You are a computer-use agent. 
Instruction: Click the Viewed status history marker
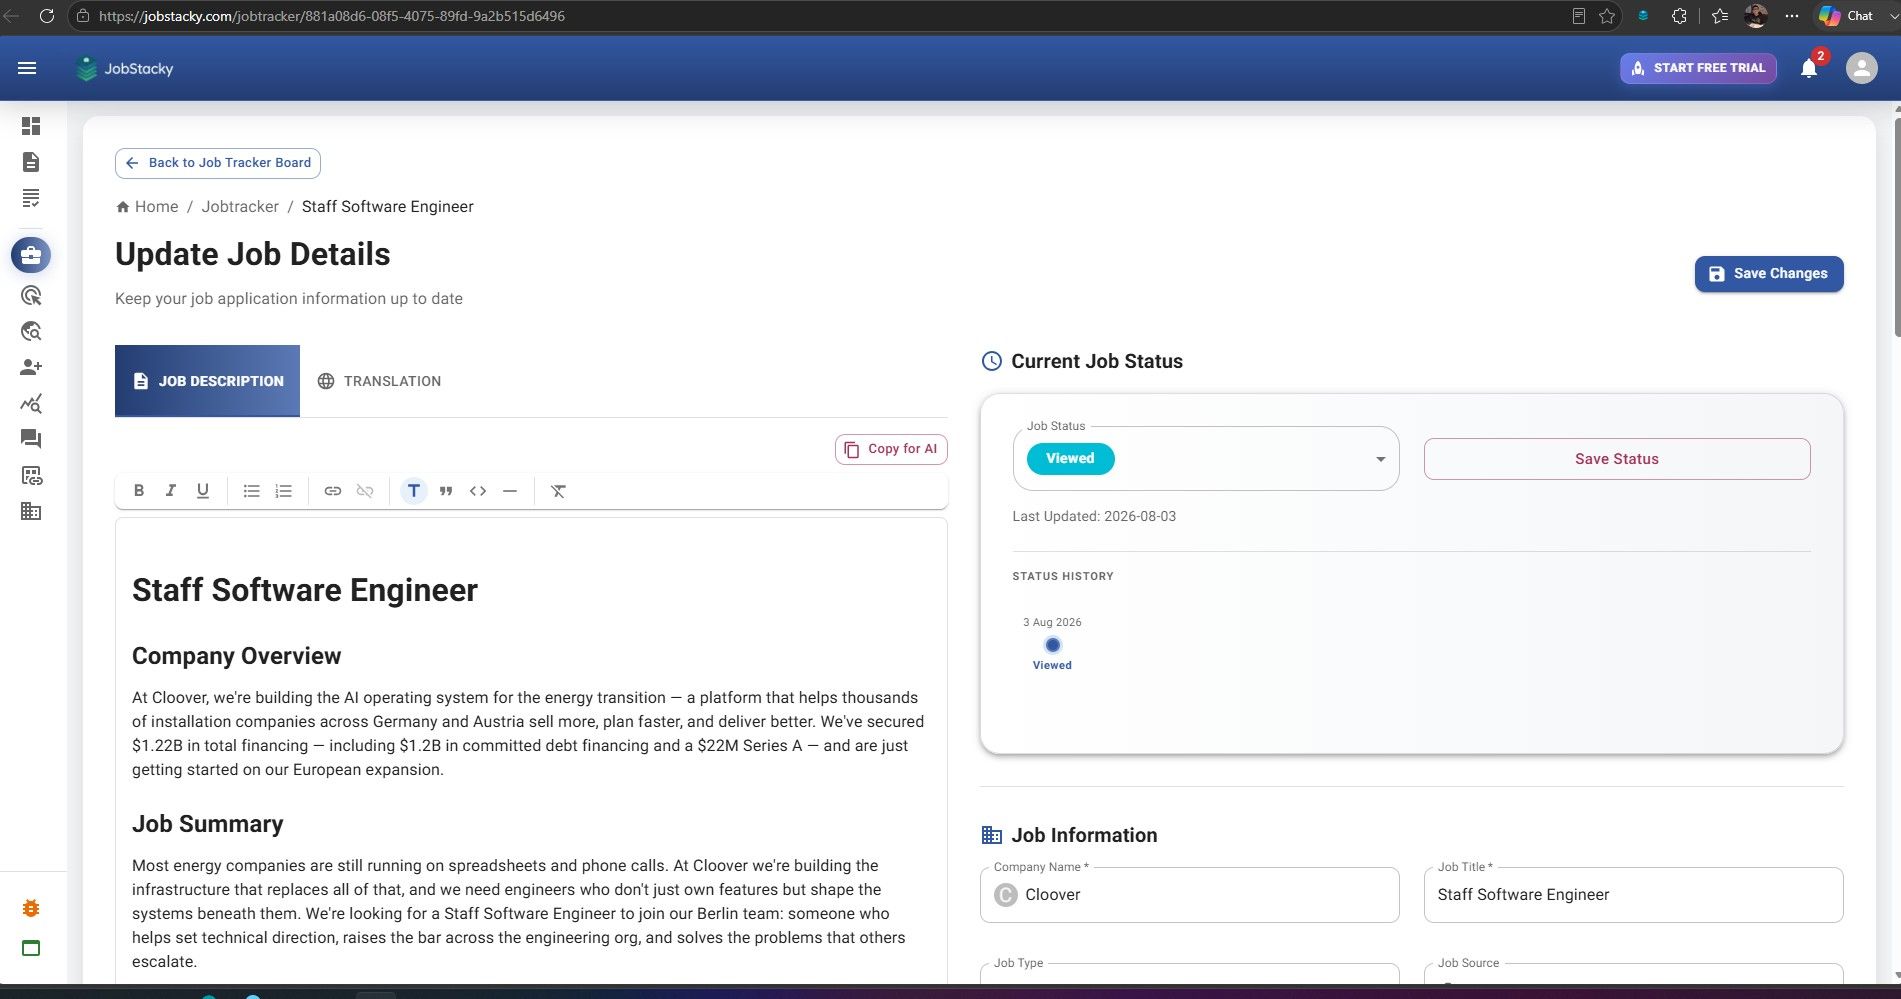pos(1052,645)
